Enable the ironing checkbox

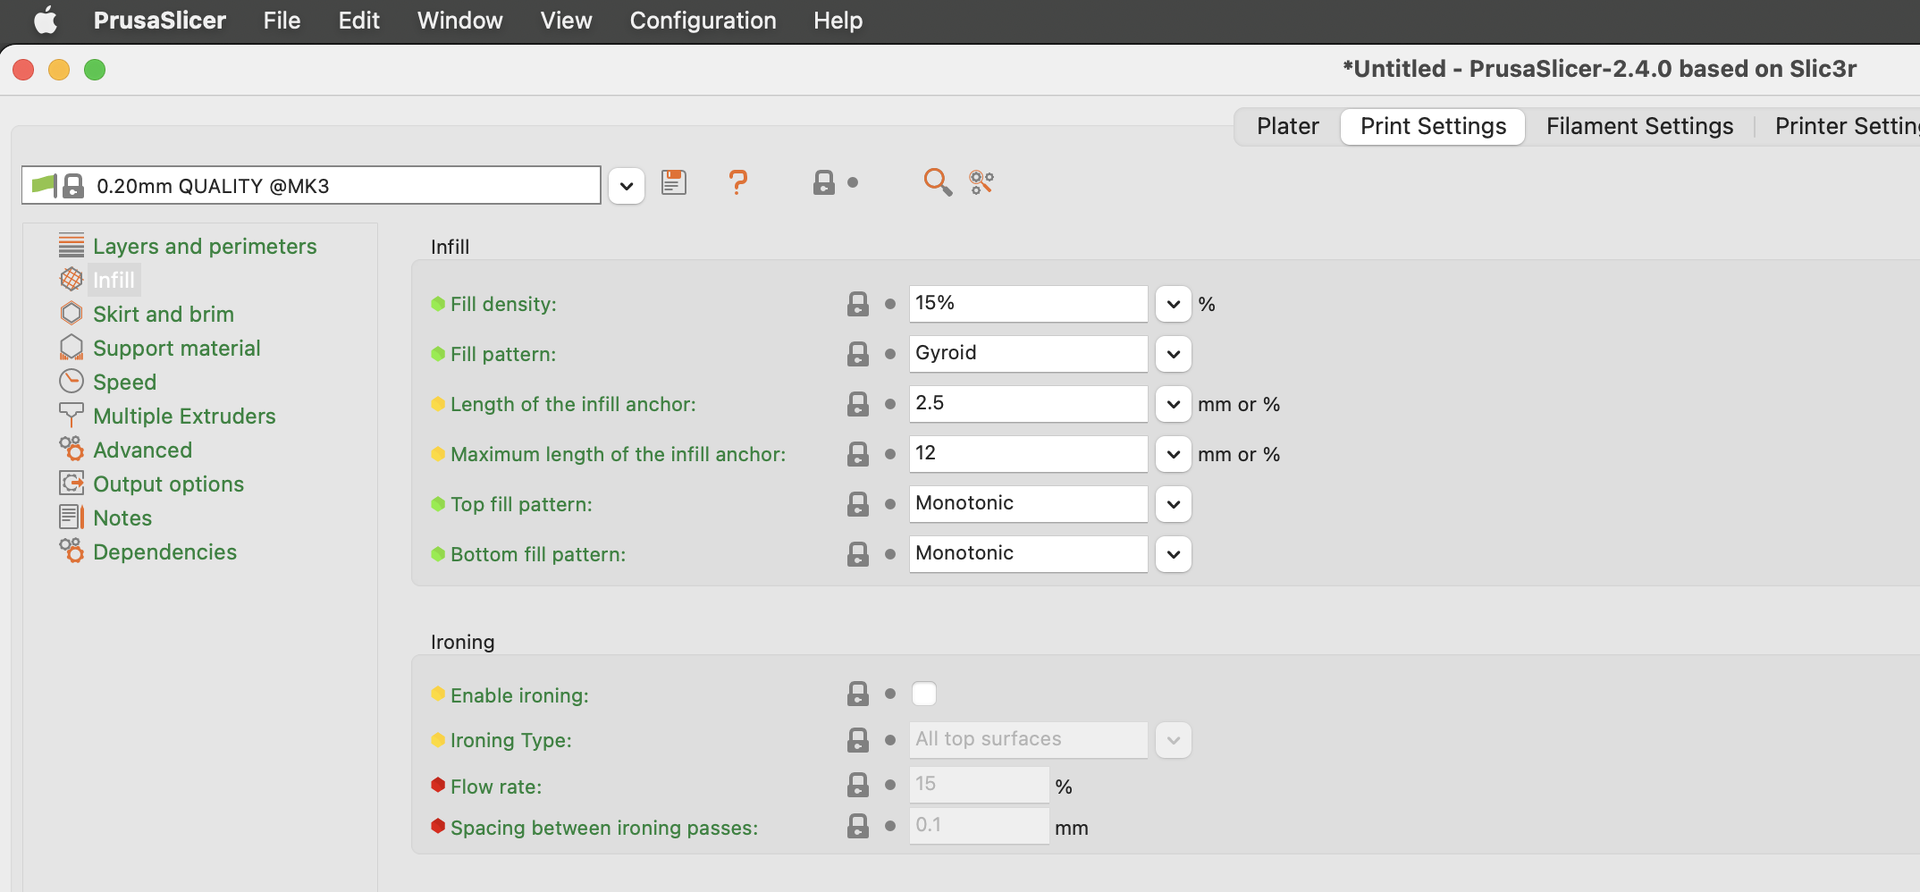[x=924, y=694]
